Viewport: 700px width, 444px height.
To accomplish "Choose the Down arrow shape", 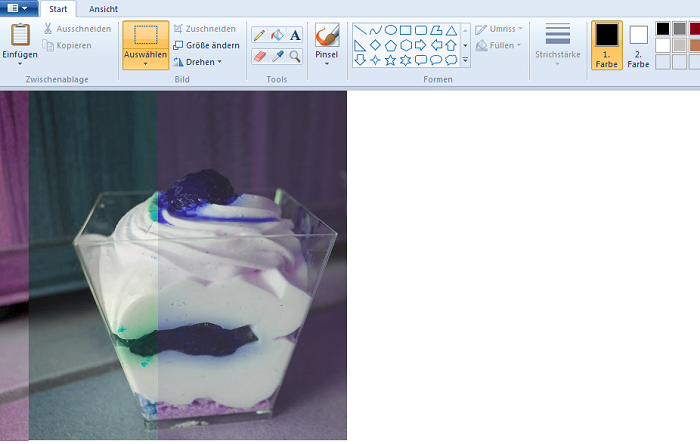I will (360, 60).
